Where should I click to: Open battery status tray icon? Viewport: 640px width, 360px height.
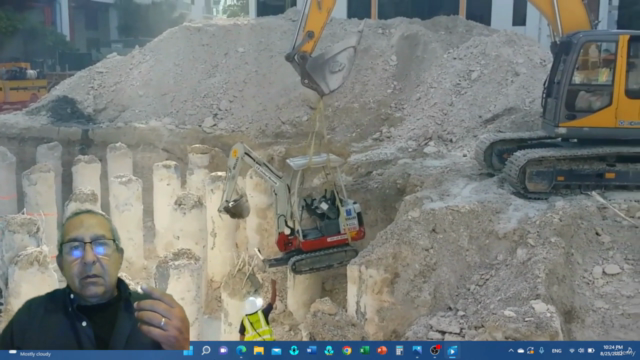tap(591, 351)
